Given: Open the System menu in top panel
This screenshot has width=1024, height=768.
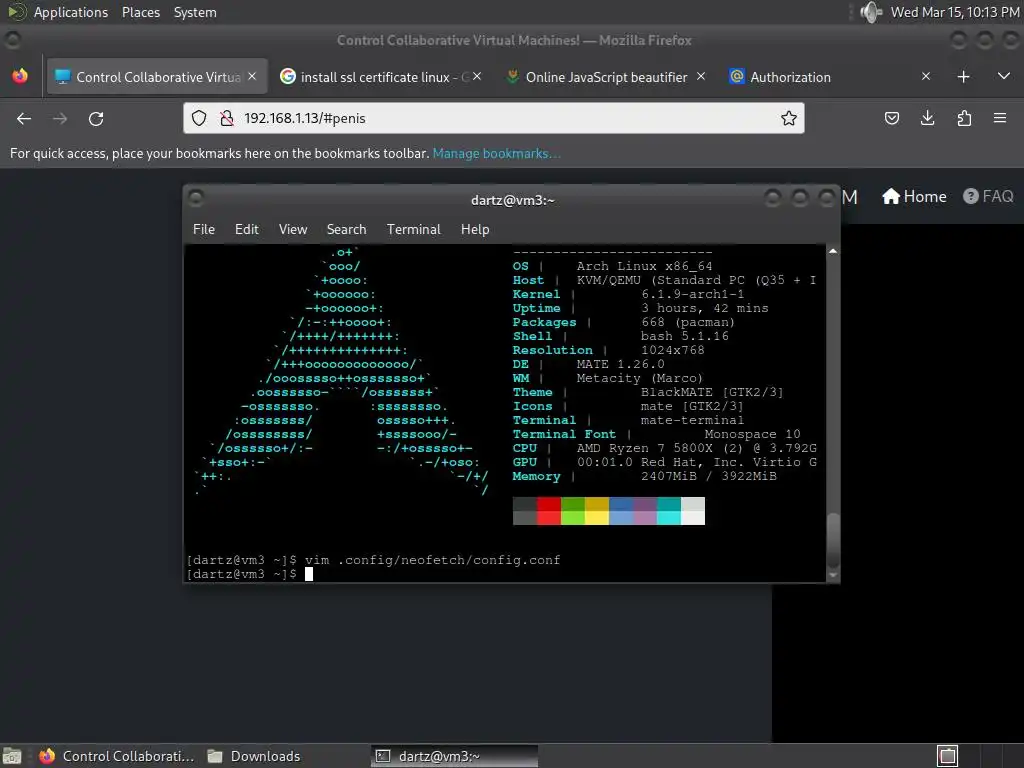Looking at the screenshot, I should [x=195, y=12].
